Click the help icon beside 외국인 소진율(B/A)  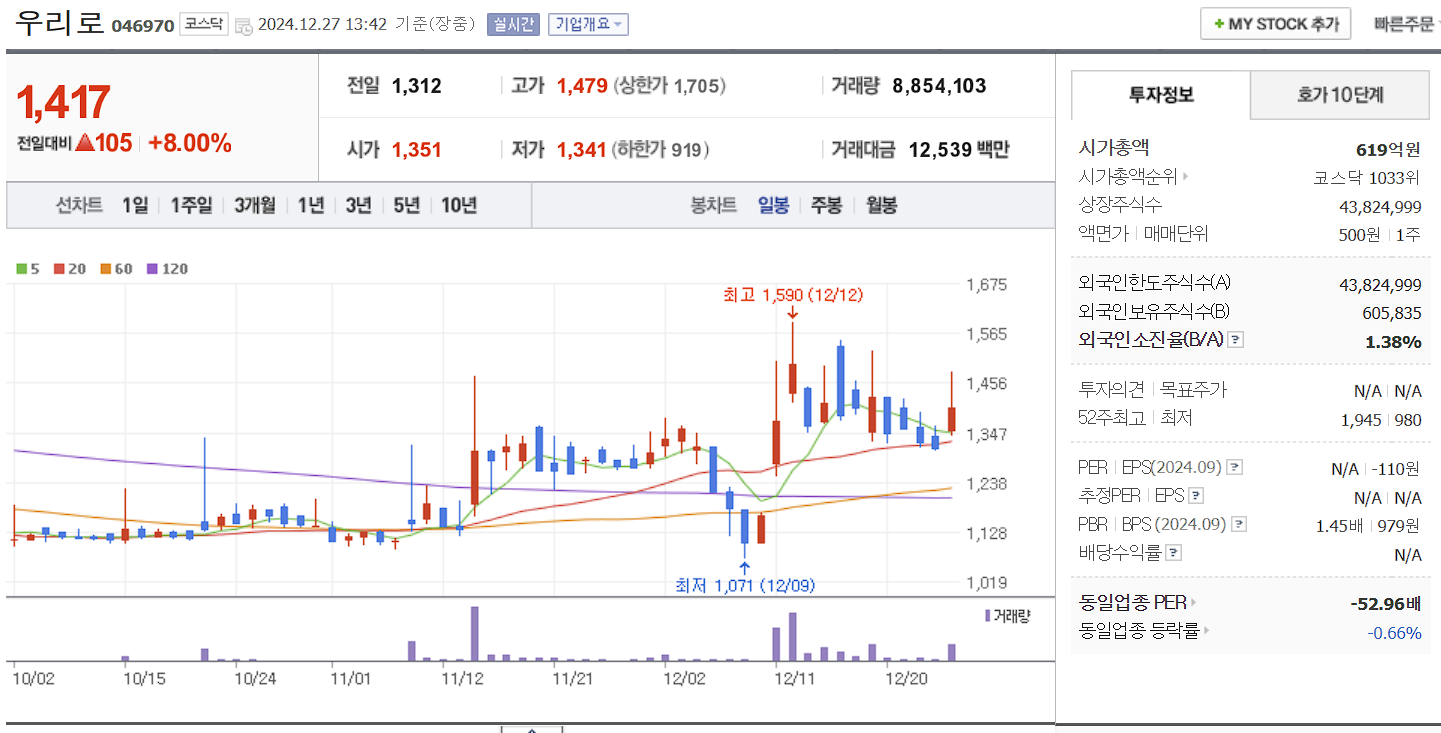1237,339
